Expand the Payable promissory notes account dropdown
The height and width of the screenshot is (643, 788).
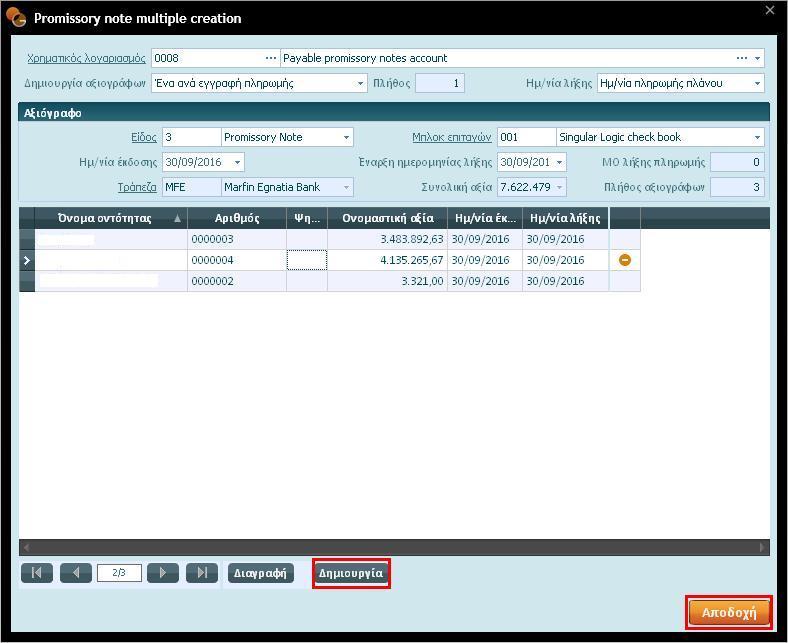(757, 58)
